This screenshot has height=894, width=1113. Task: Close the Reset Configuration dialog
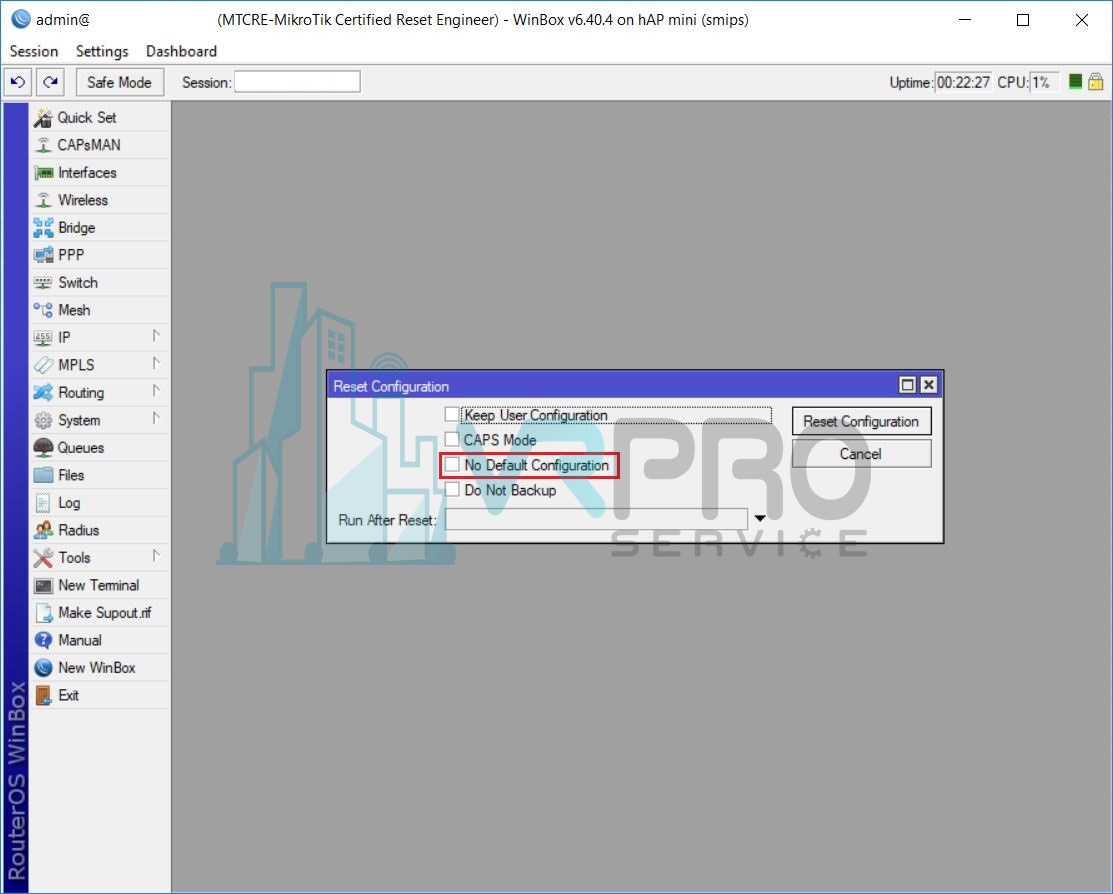[x=928, y=385]
